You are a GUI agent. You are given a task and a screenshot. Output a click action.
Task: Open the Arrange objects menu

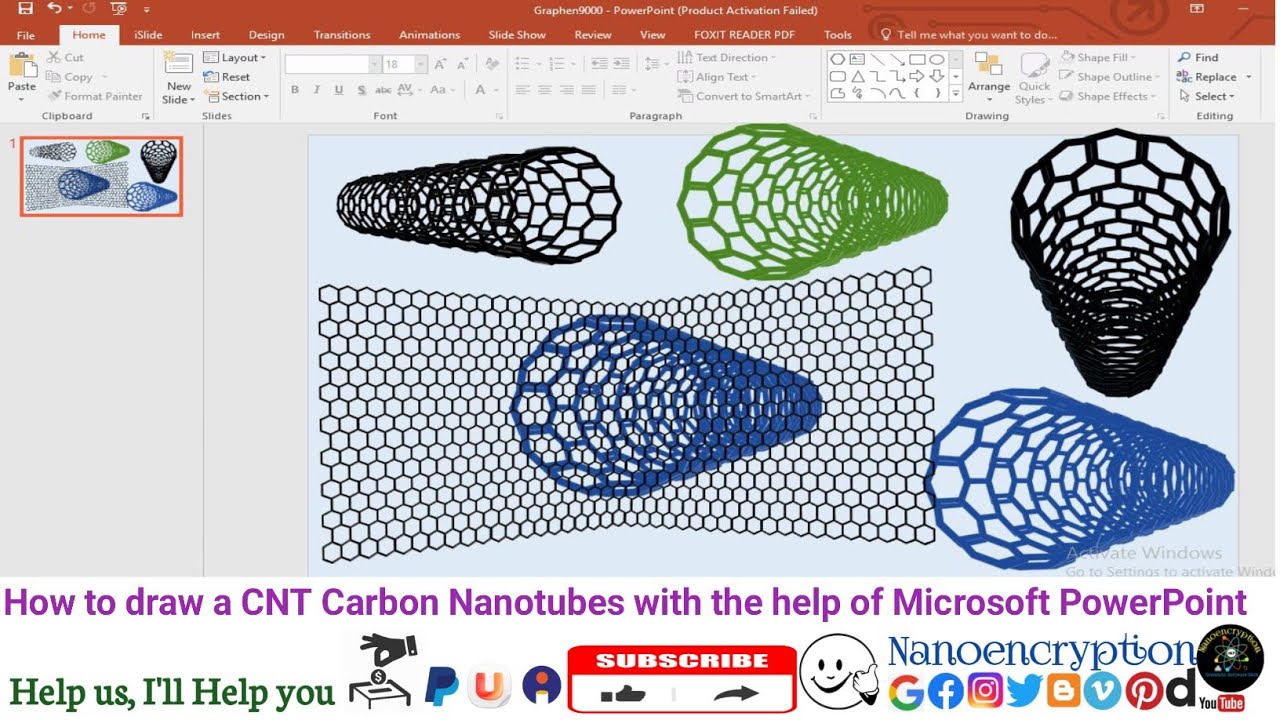pyautogui.click(x=989, y=78)
